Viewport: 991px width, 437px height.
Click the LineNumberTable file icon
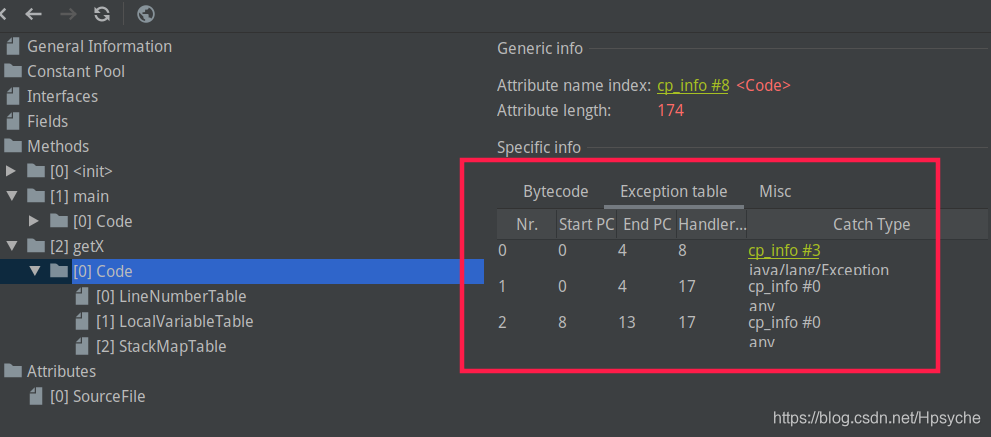pyautogui.click(x=82, y=296)
